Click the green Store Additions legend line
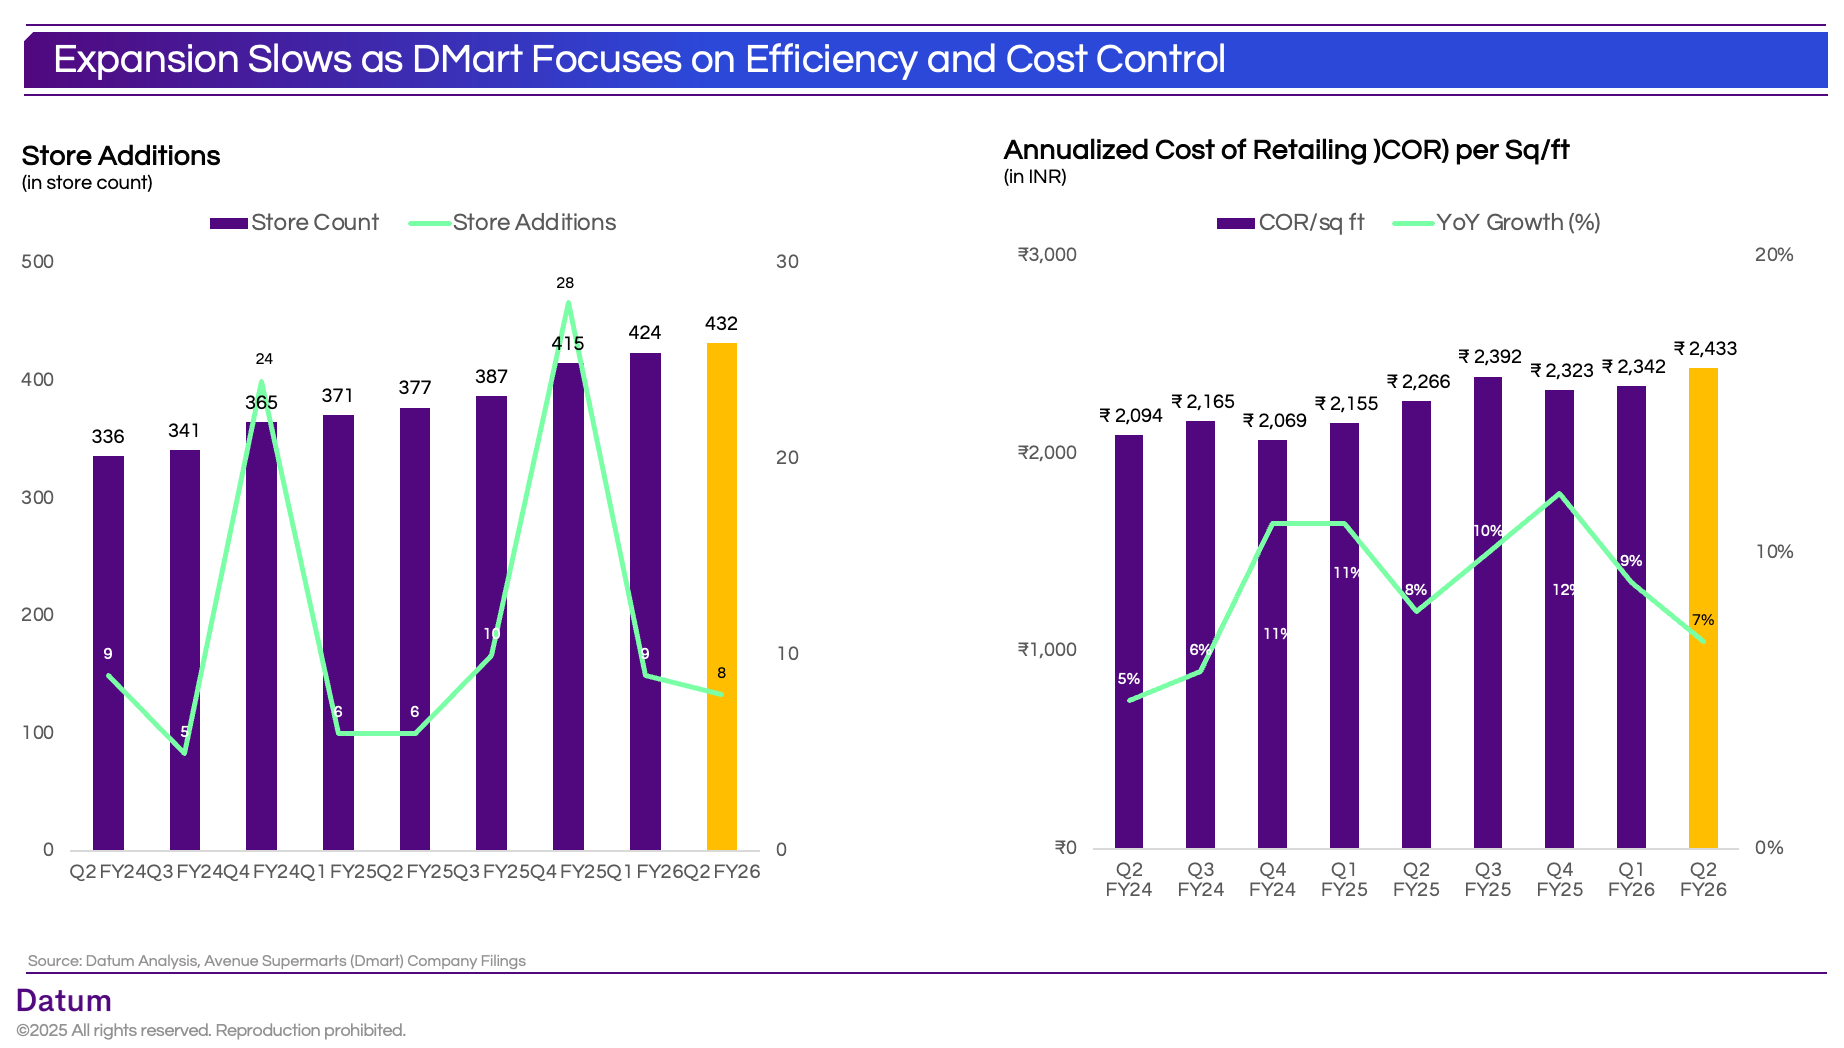The height and width of the screenshot is (1048, 1844). [x=429, y=223]
